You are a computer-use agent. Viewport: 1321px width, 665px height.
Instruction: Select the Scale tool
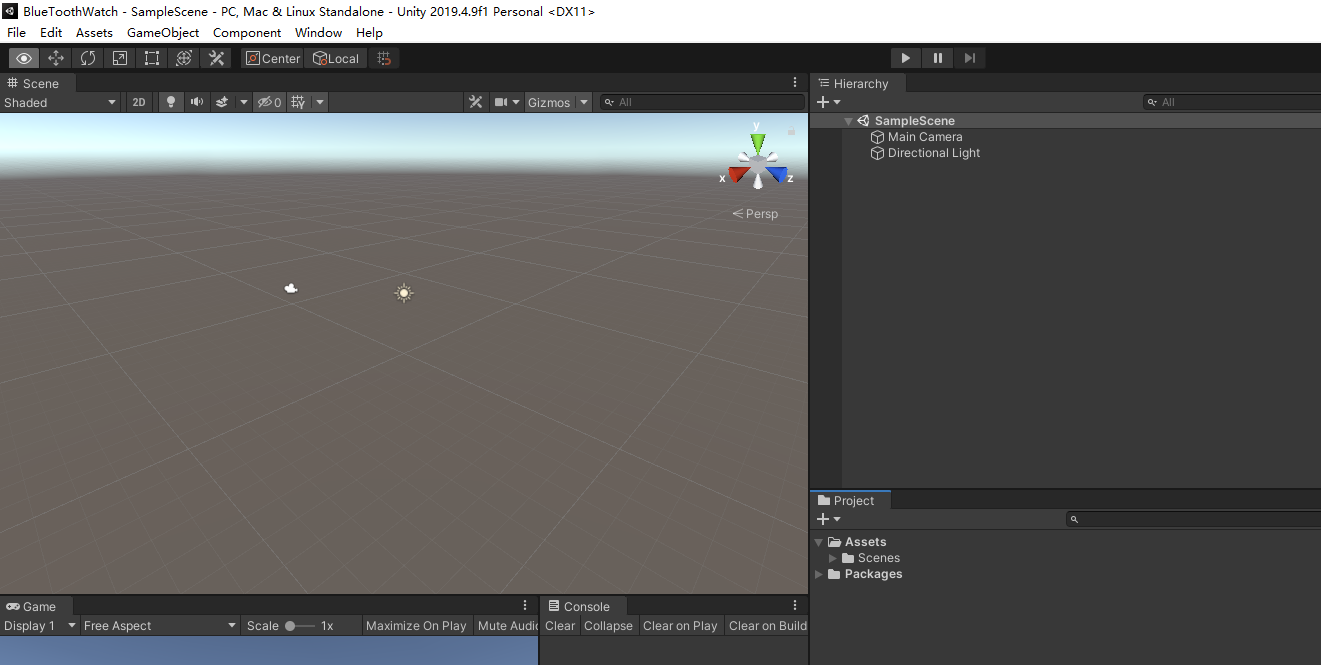(119, 58)
